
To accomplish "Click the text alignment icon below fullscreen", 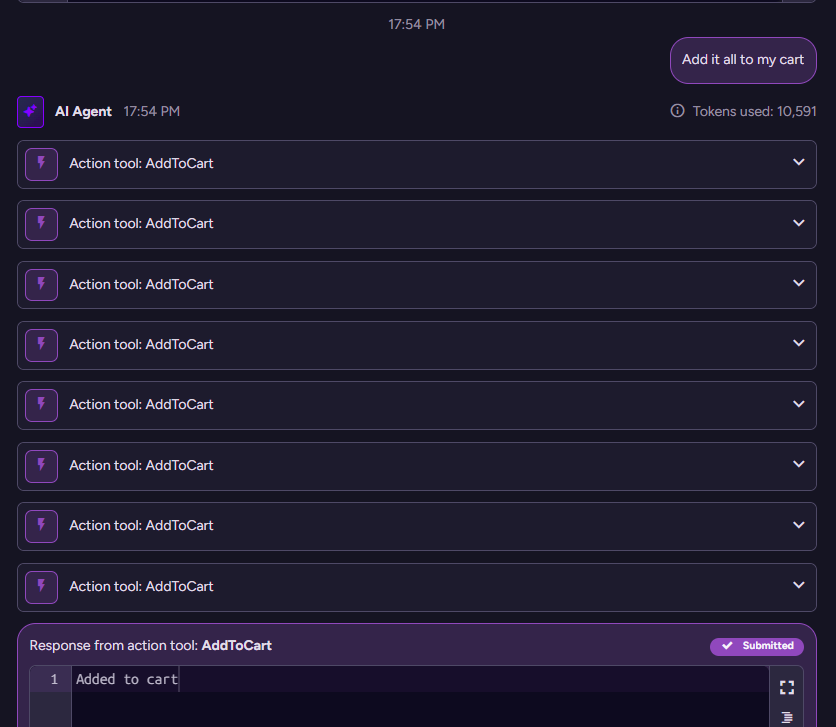I will 786,716.
